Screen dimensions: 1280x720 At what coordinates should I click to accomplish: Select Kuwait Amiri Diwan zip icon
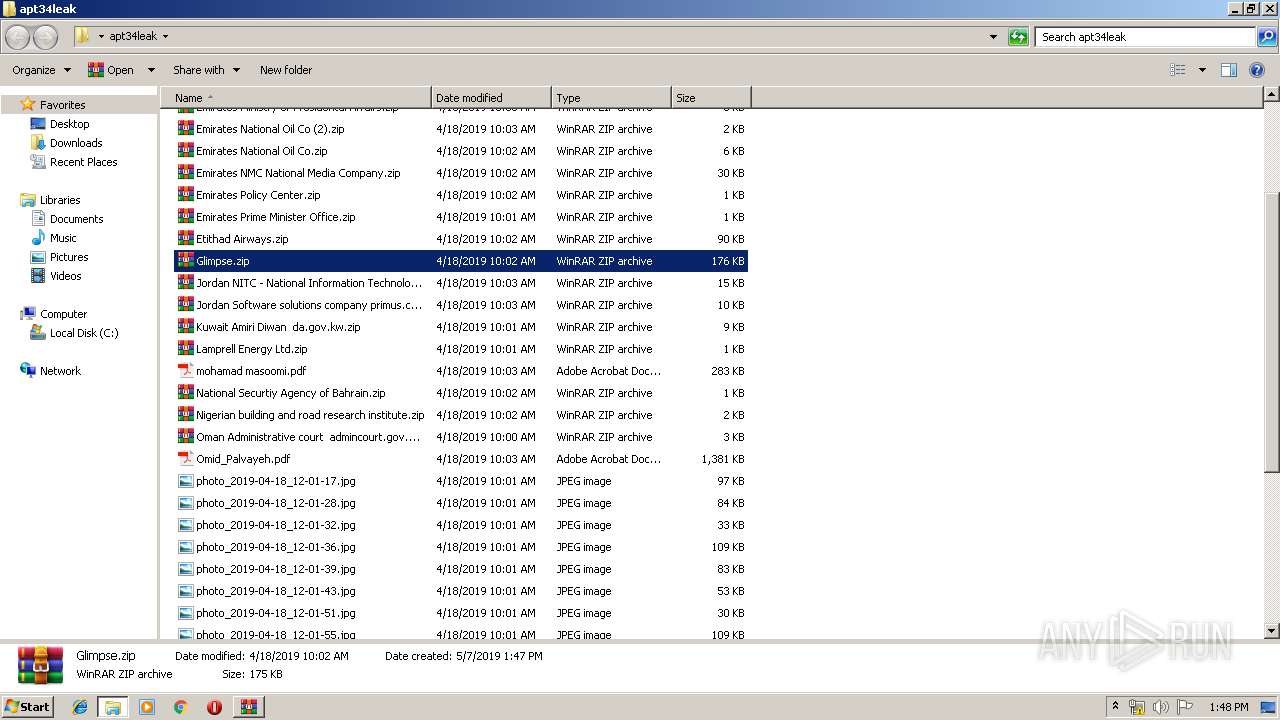[186, 327]
